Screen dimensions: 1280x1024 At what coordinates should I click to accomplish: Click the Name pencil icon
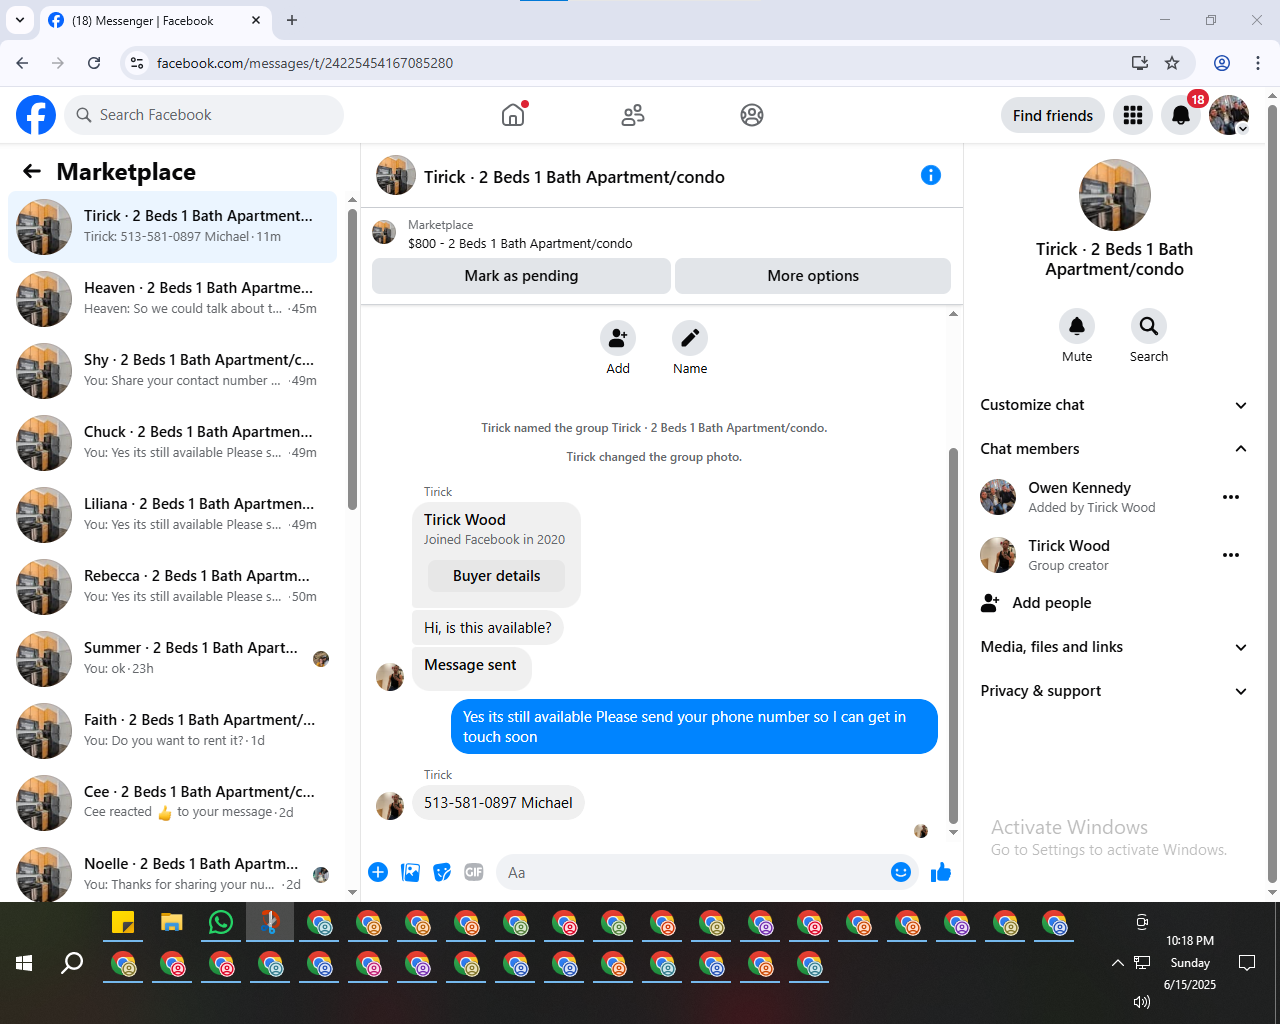click(x=690, y=338)
